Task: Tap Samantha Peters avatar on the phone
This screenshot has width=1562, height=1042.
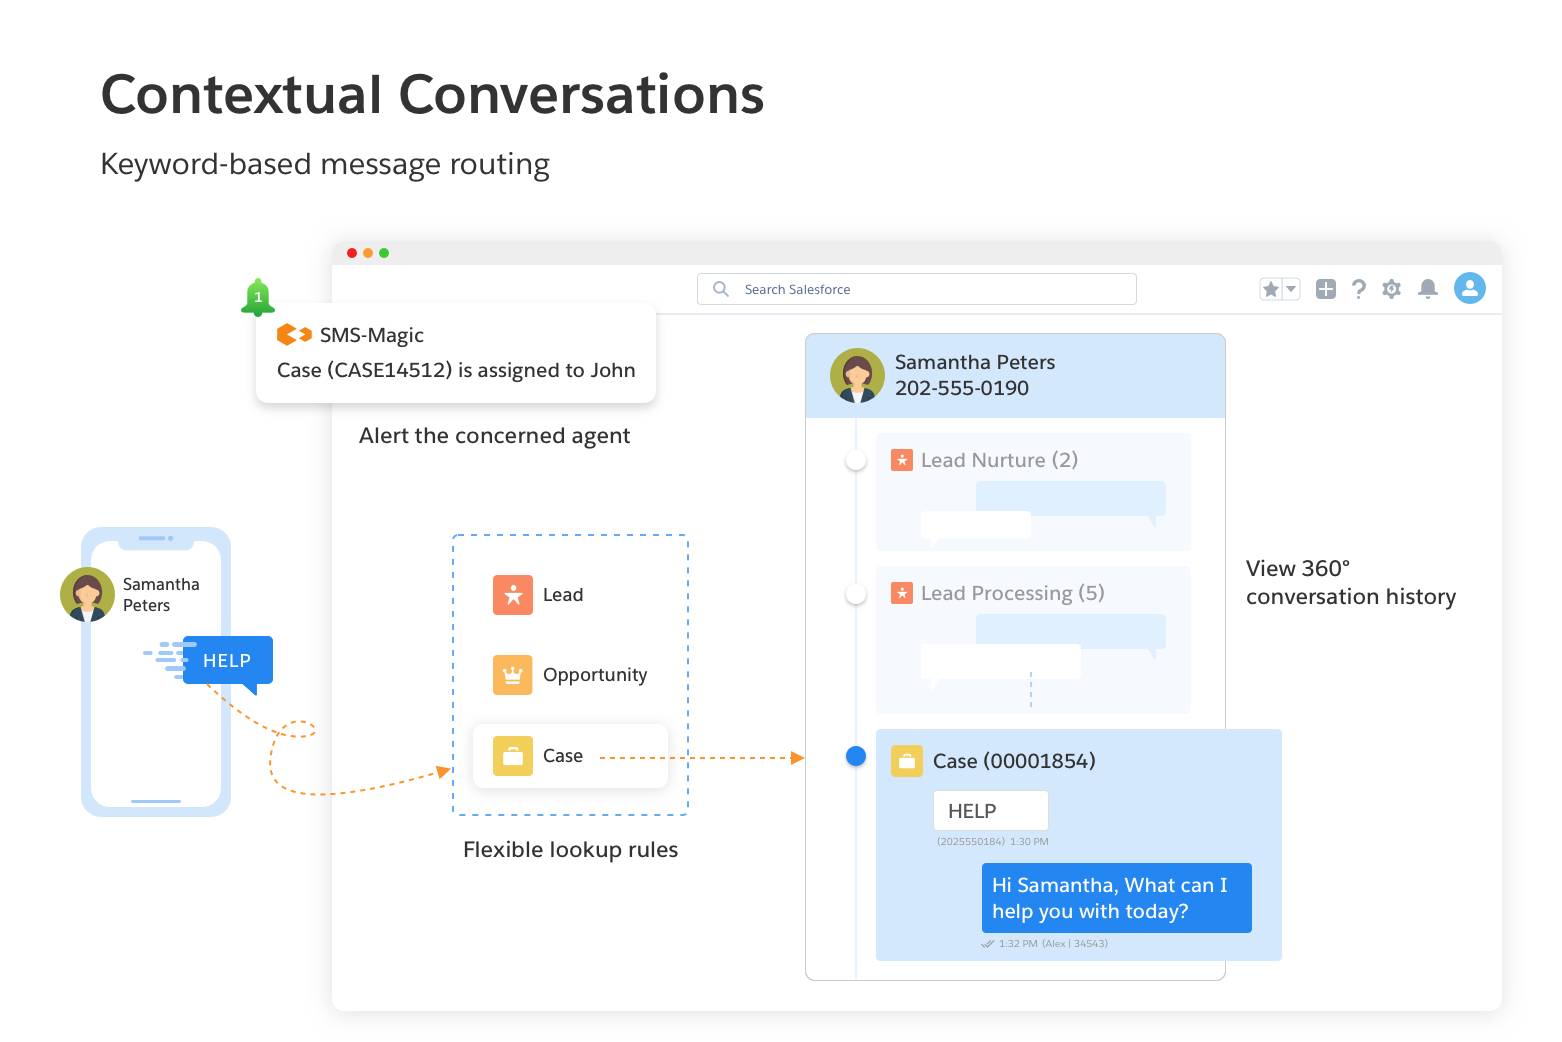Action: (x=87, y=594)
